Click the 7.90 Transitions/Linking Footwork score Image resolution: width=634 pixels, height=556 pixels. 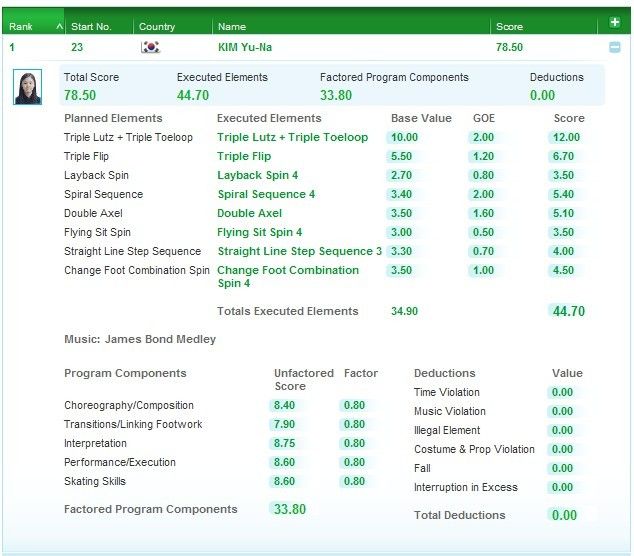[x=284, y=425]
